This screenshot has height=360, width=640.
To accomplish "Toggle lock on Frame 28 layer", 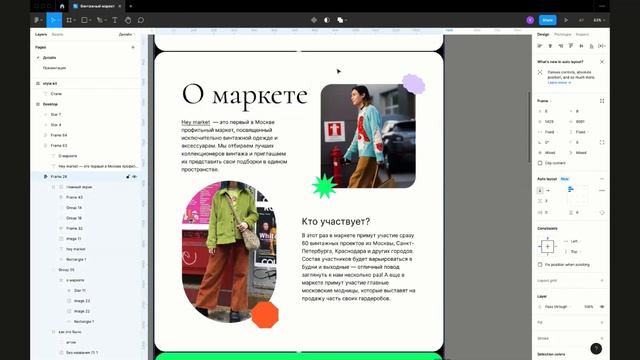I will click(x=128, y=177).
